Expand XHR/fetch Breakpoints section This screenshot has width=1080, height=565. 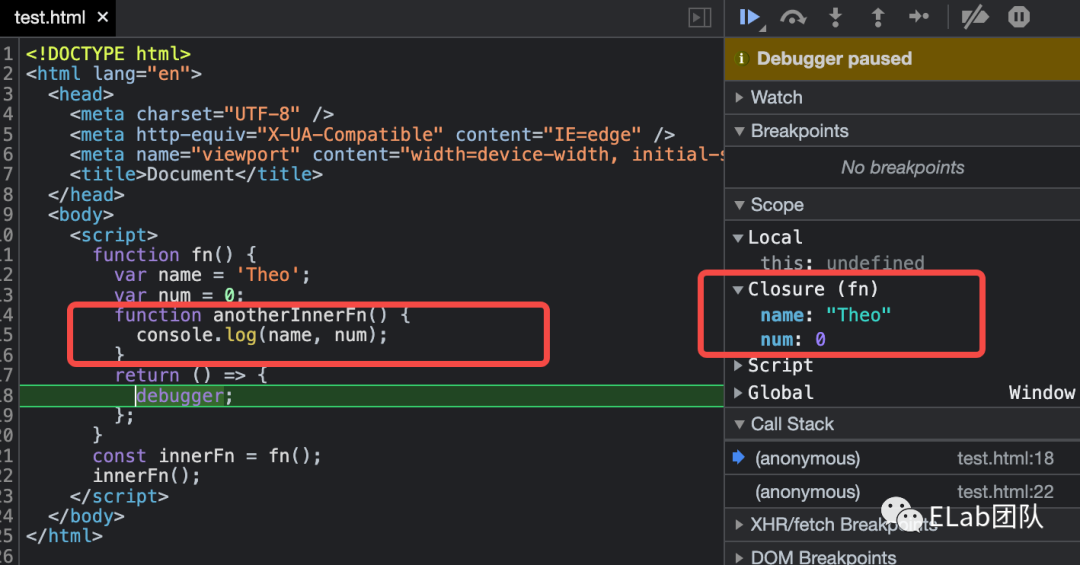(902, 524)
